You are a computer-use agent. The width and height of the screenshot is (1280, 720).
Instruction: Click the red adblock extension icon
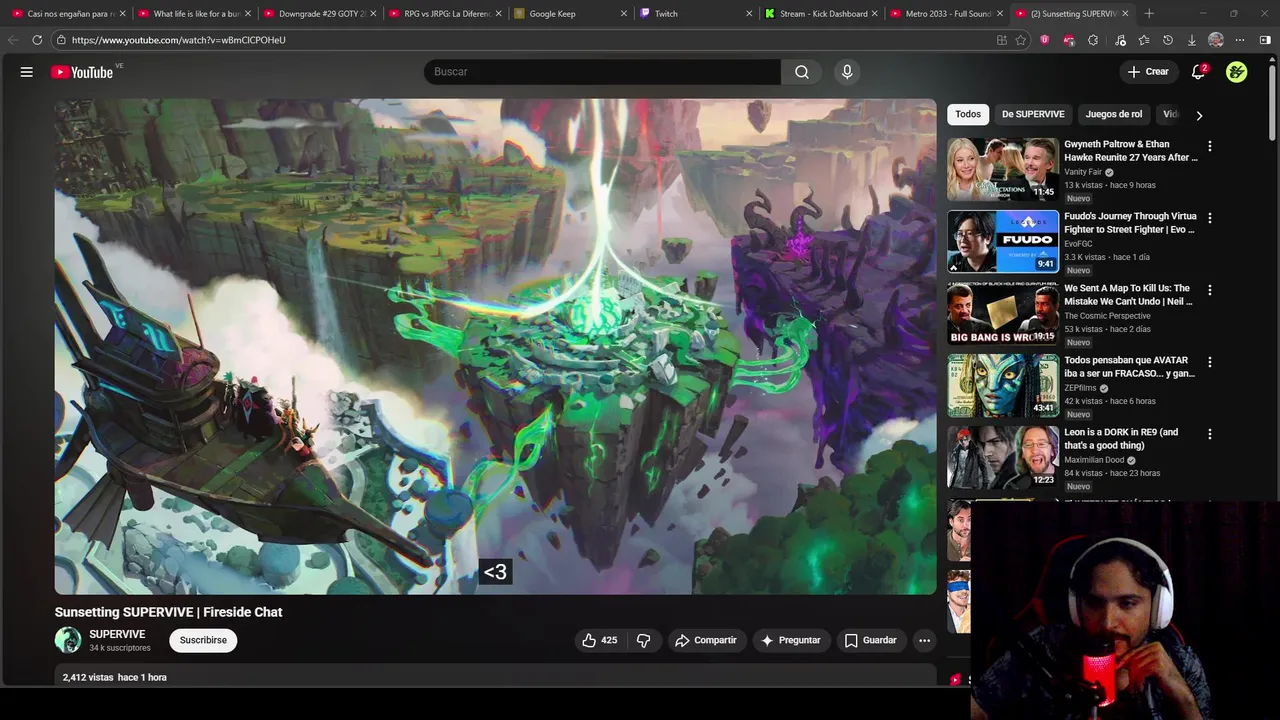tap(1069, 40)
